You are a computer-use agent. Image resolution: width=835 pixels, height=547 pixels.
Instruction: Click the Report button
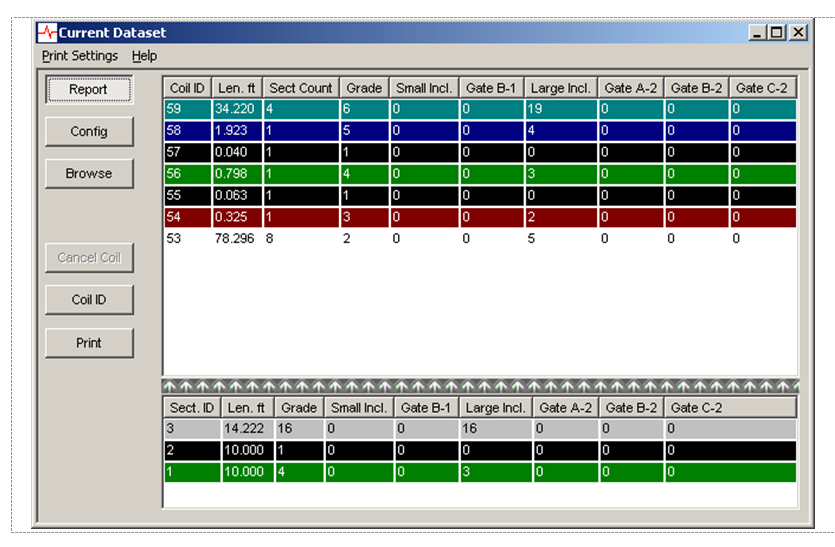click(89, 89)
